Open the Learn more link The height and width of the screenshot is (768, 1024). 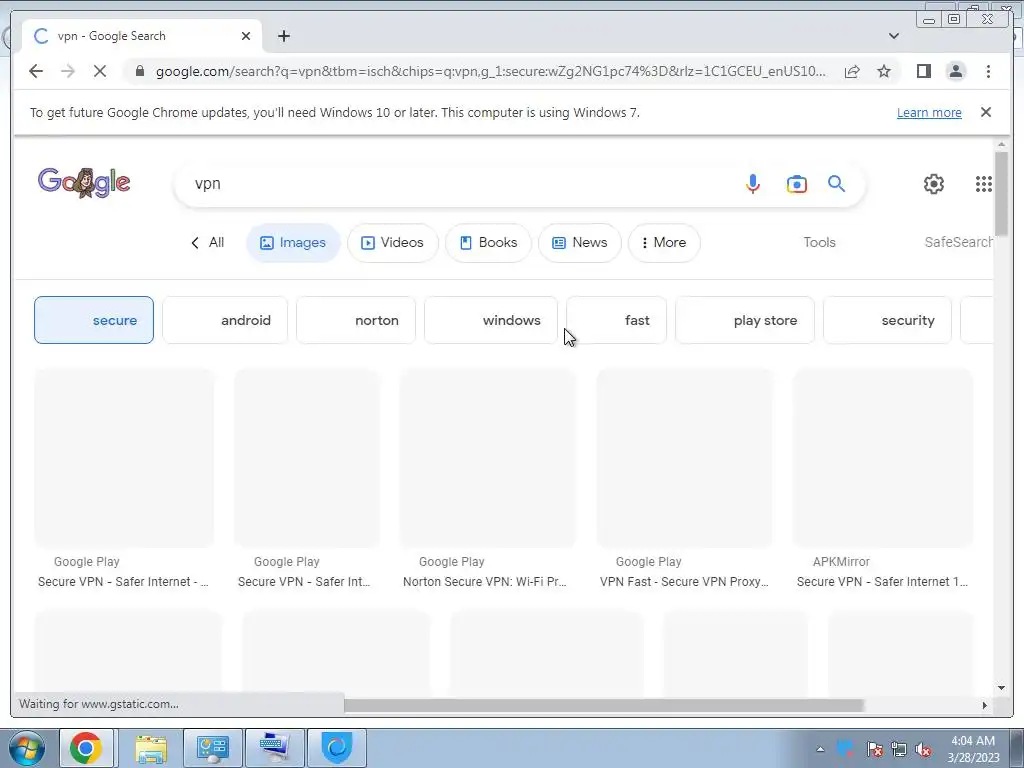(x=929, y=112)
